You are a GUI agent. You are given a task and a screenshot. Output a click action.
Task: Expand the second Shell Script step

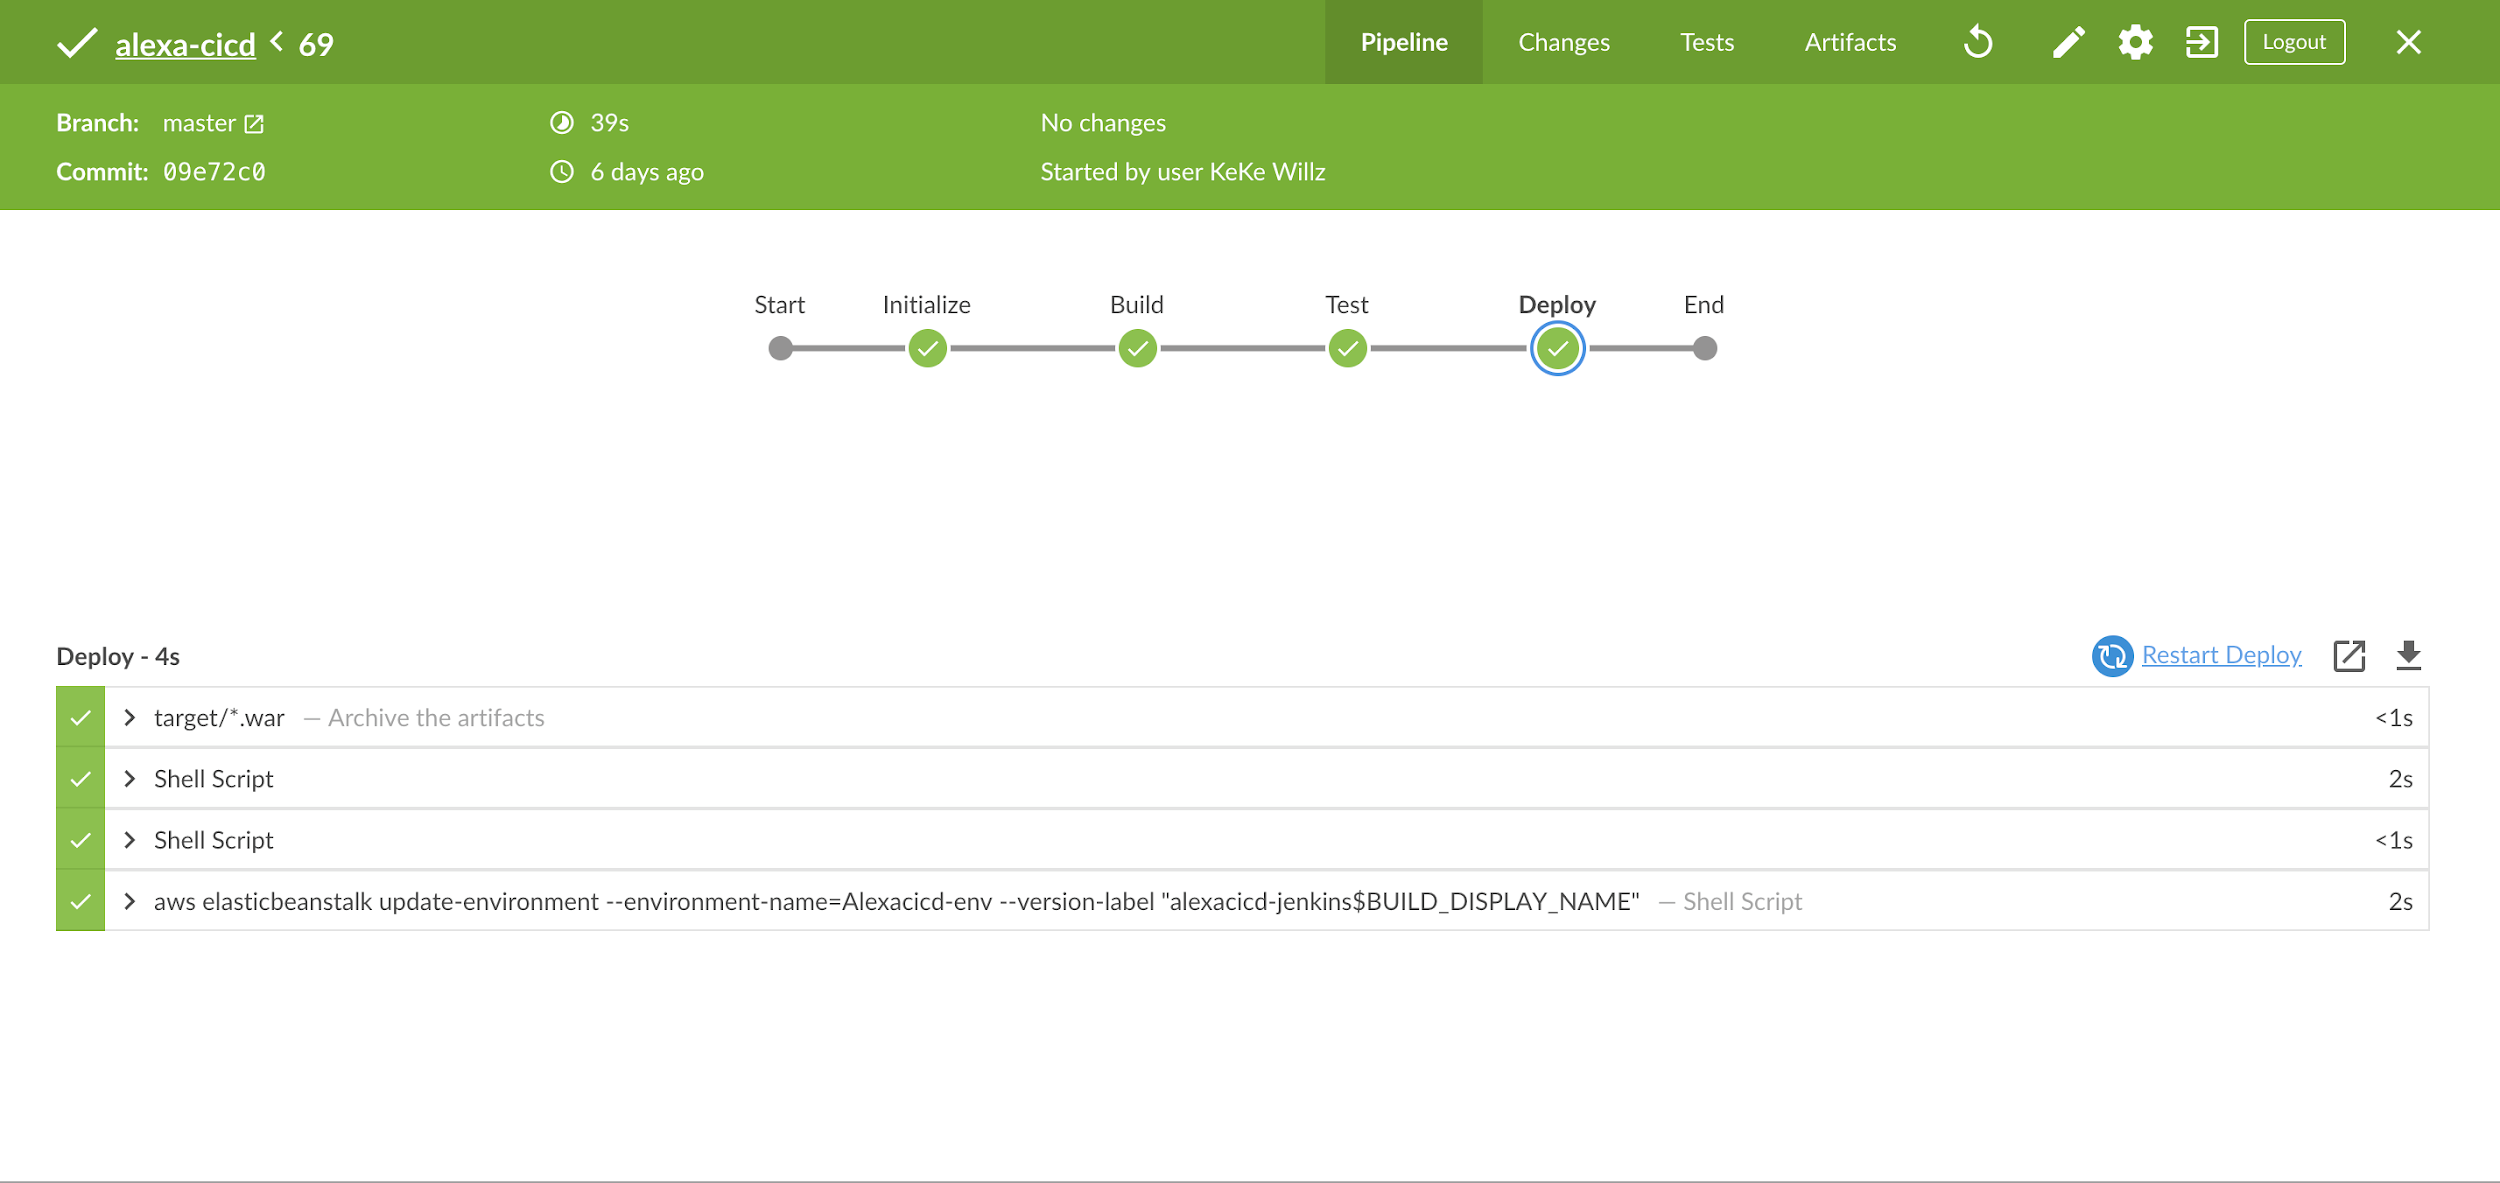point(129,841)
